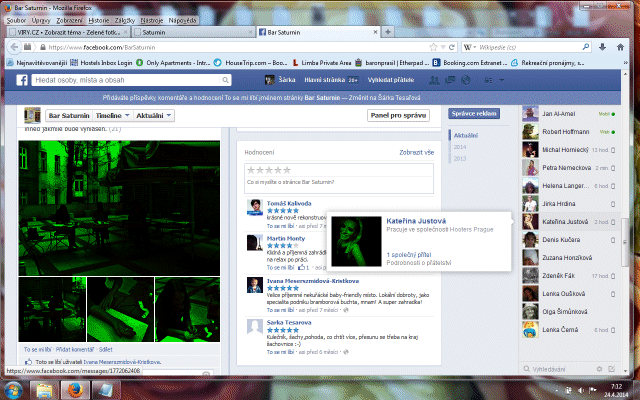Open the Facebook privacy shortcuts icon
This screenshot has height=400, width=640.
pos(488,80)
